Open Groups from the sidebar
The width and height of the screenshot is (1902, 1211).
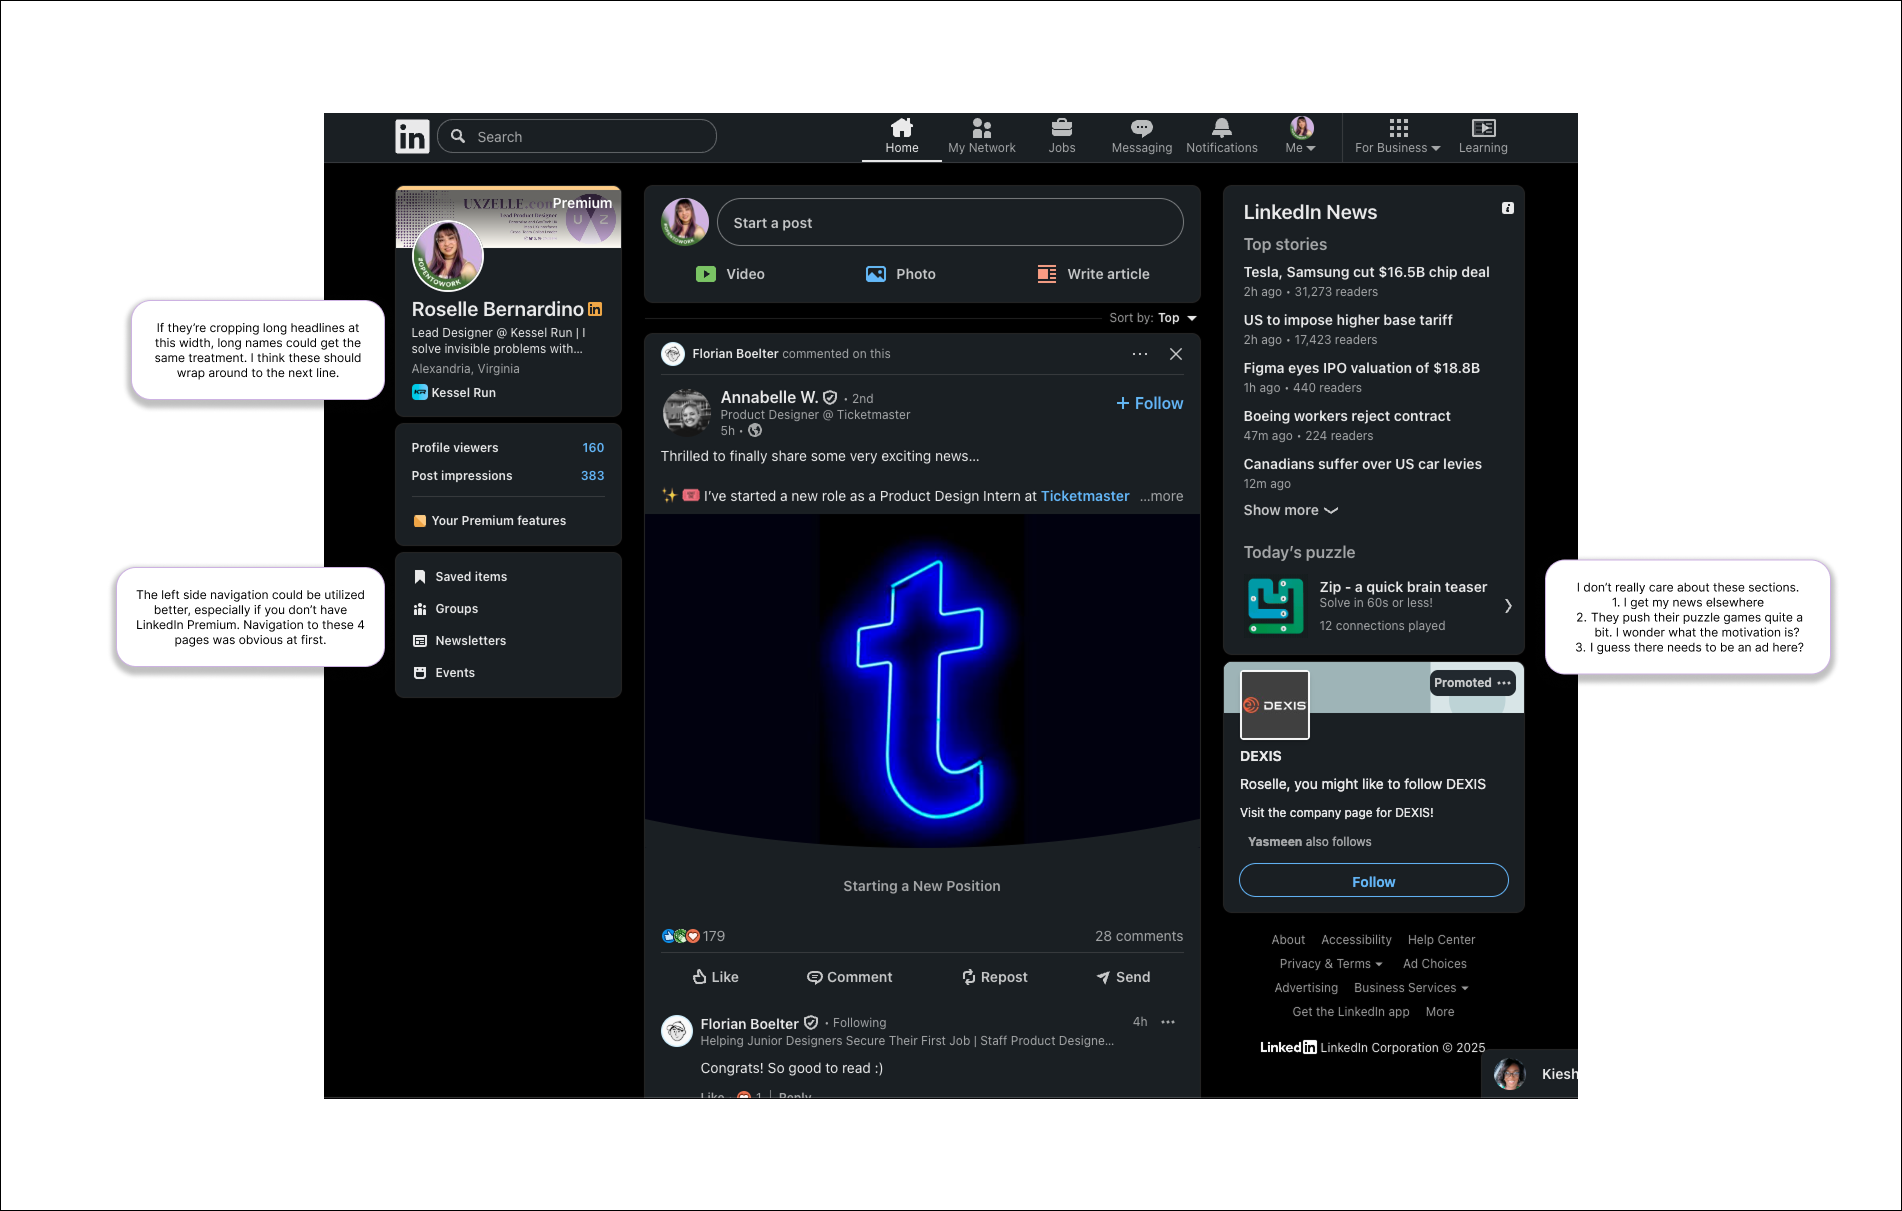[x=446, y=609]
